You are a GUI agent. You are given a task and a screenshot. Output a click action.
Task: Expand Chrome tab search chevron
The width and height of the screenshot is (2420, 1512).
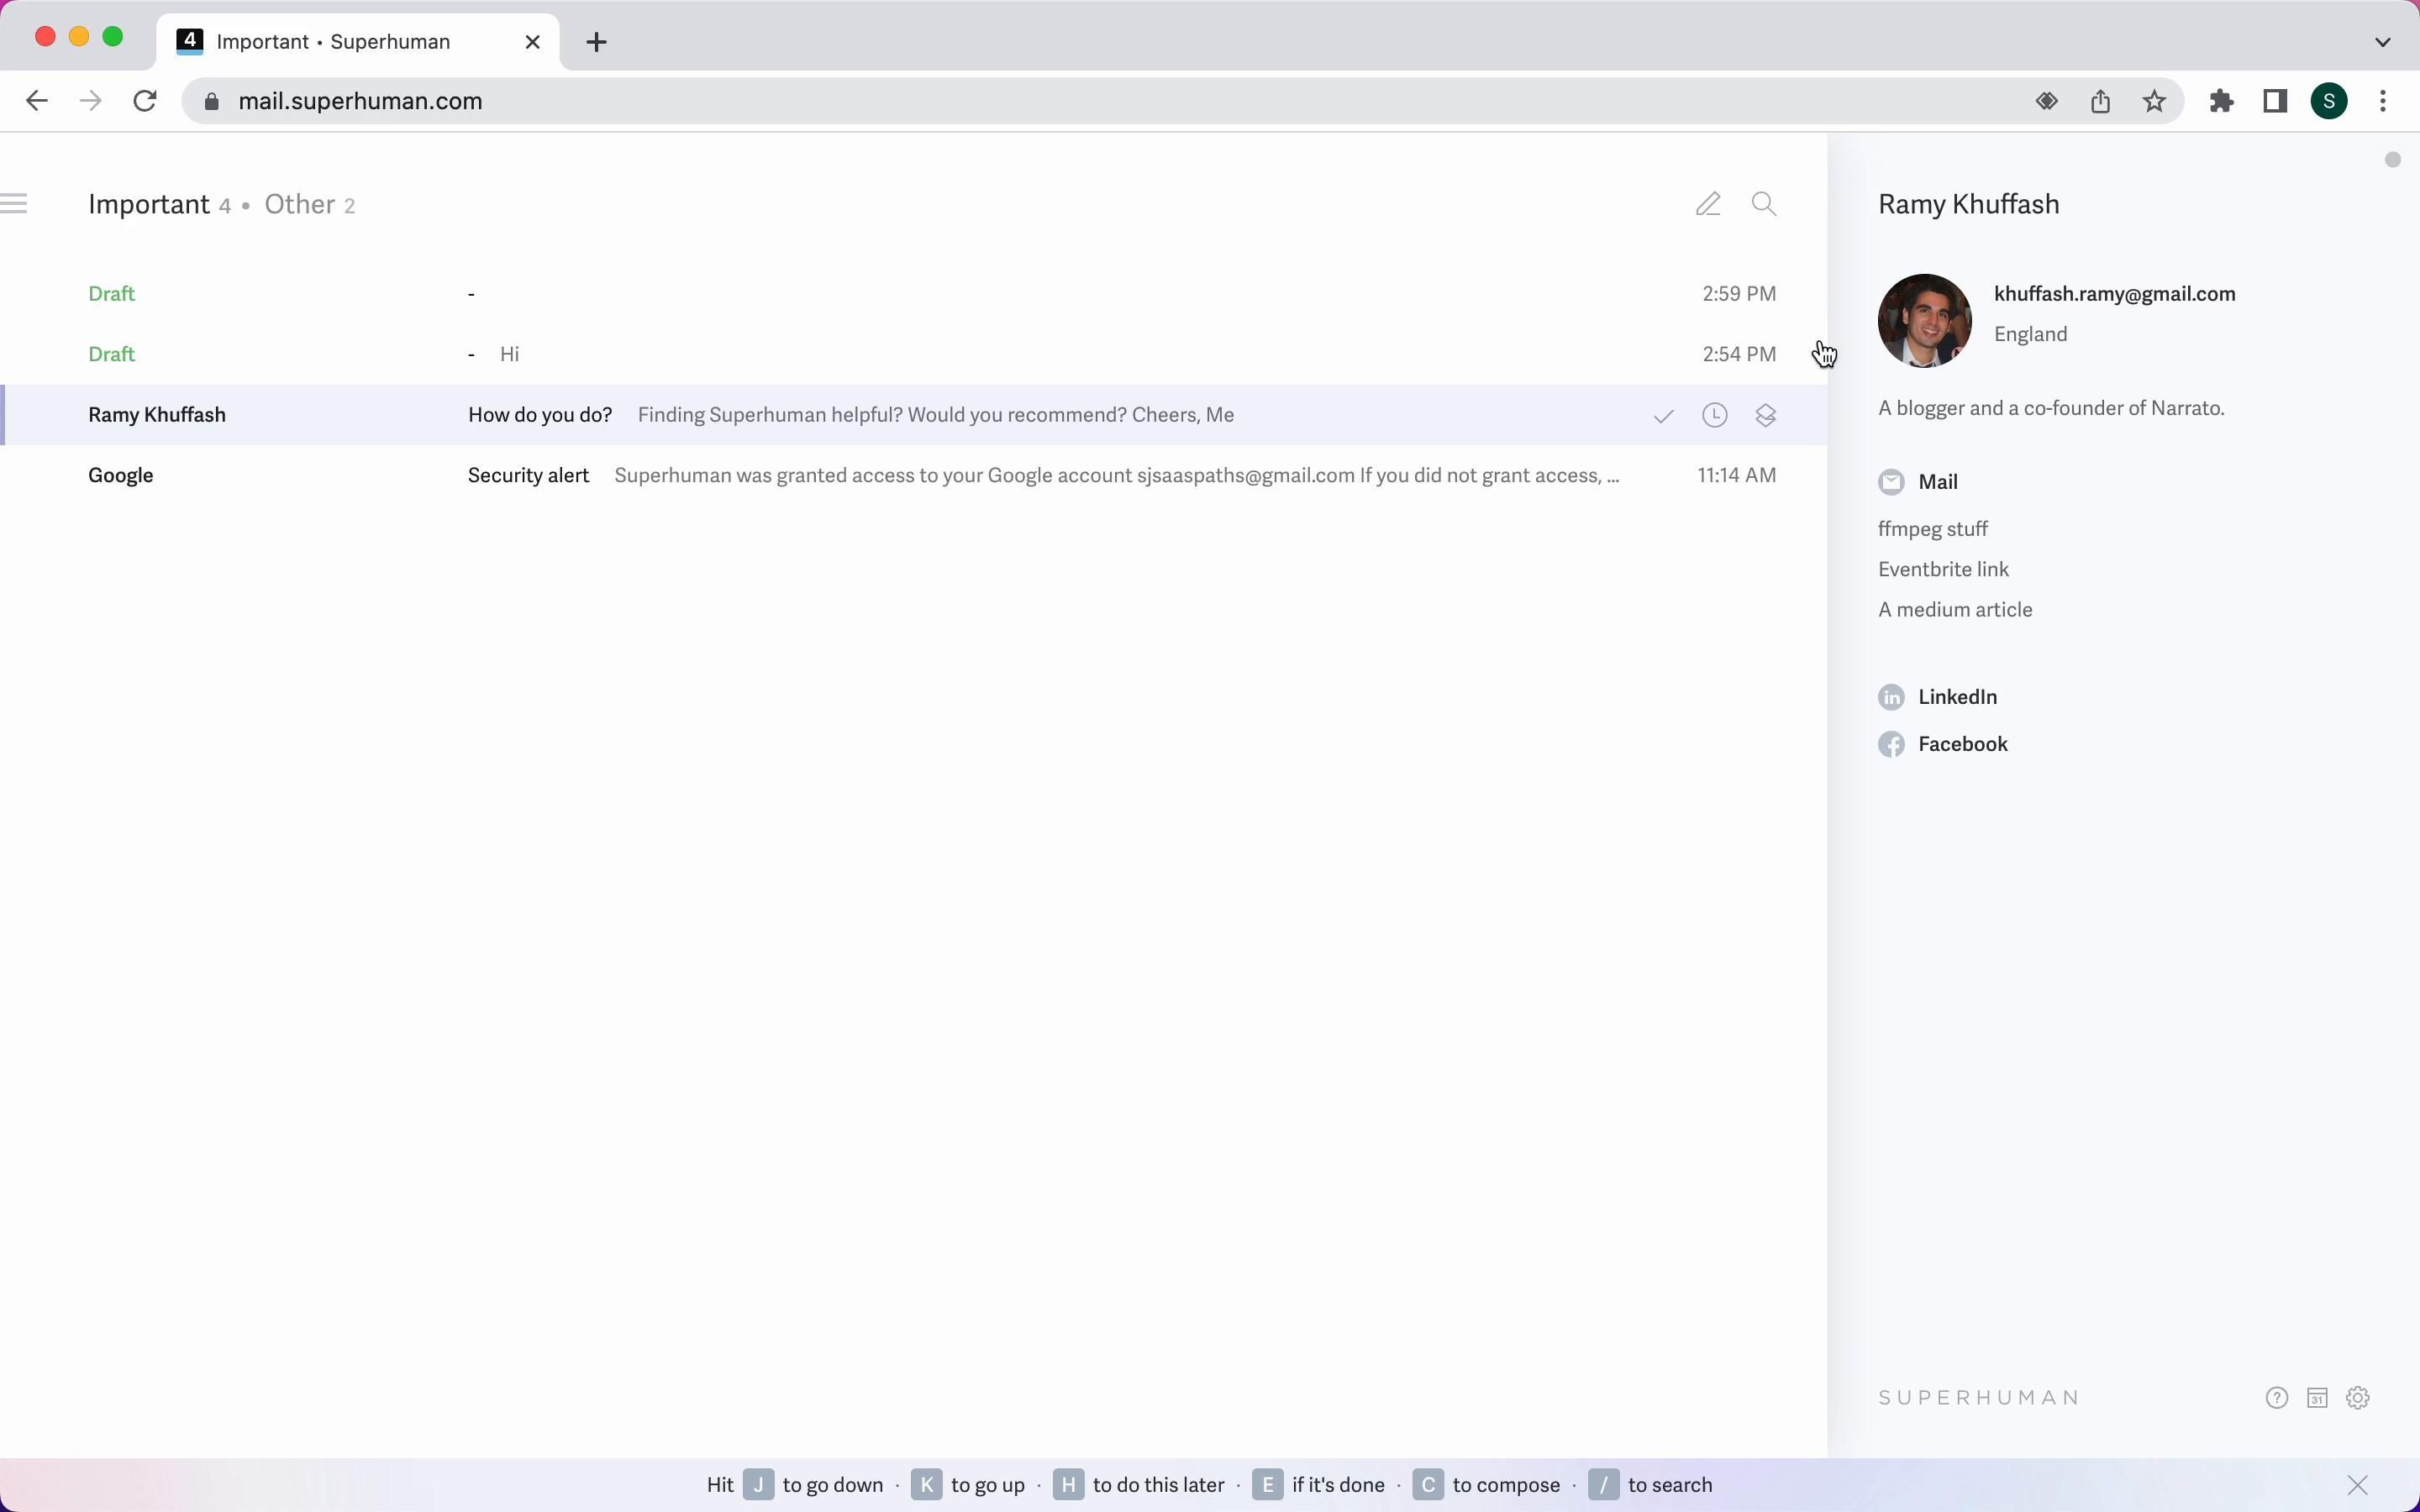pyautogui.click(x=2382, y=42)
